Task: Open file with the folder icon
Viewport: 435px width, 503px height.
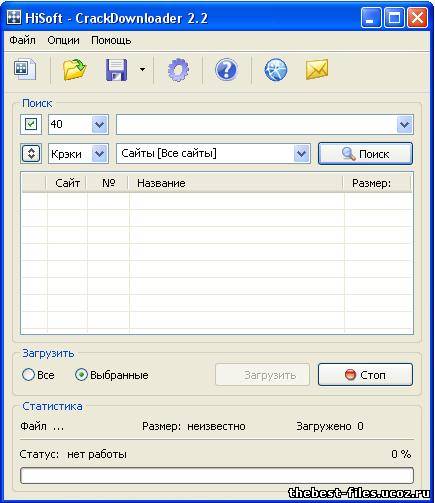Action: click(x=75, y=69)
